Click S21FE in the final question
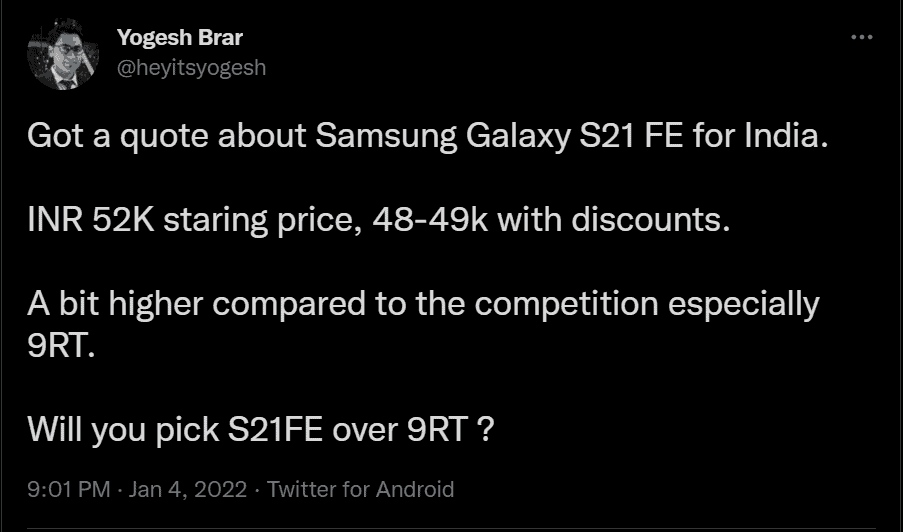The height and width of the screenshot is (532, 903). [x=275, y=430]
